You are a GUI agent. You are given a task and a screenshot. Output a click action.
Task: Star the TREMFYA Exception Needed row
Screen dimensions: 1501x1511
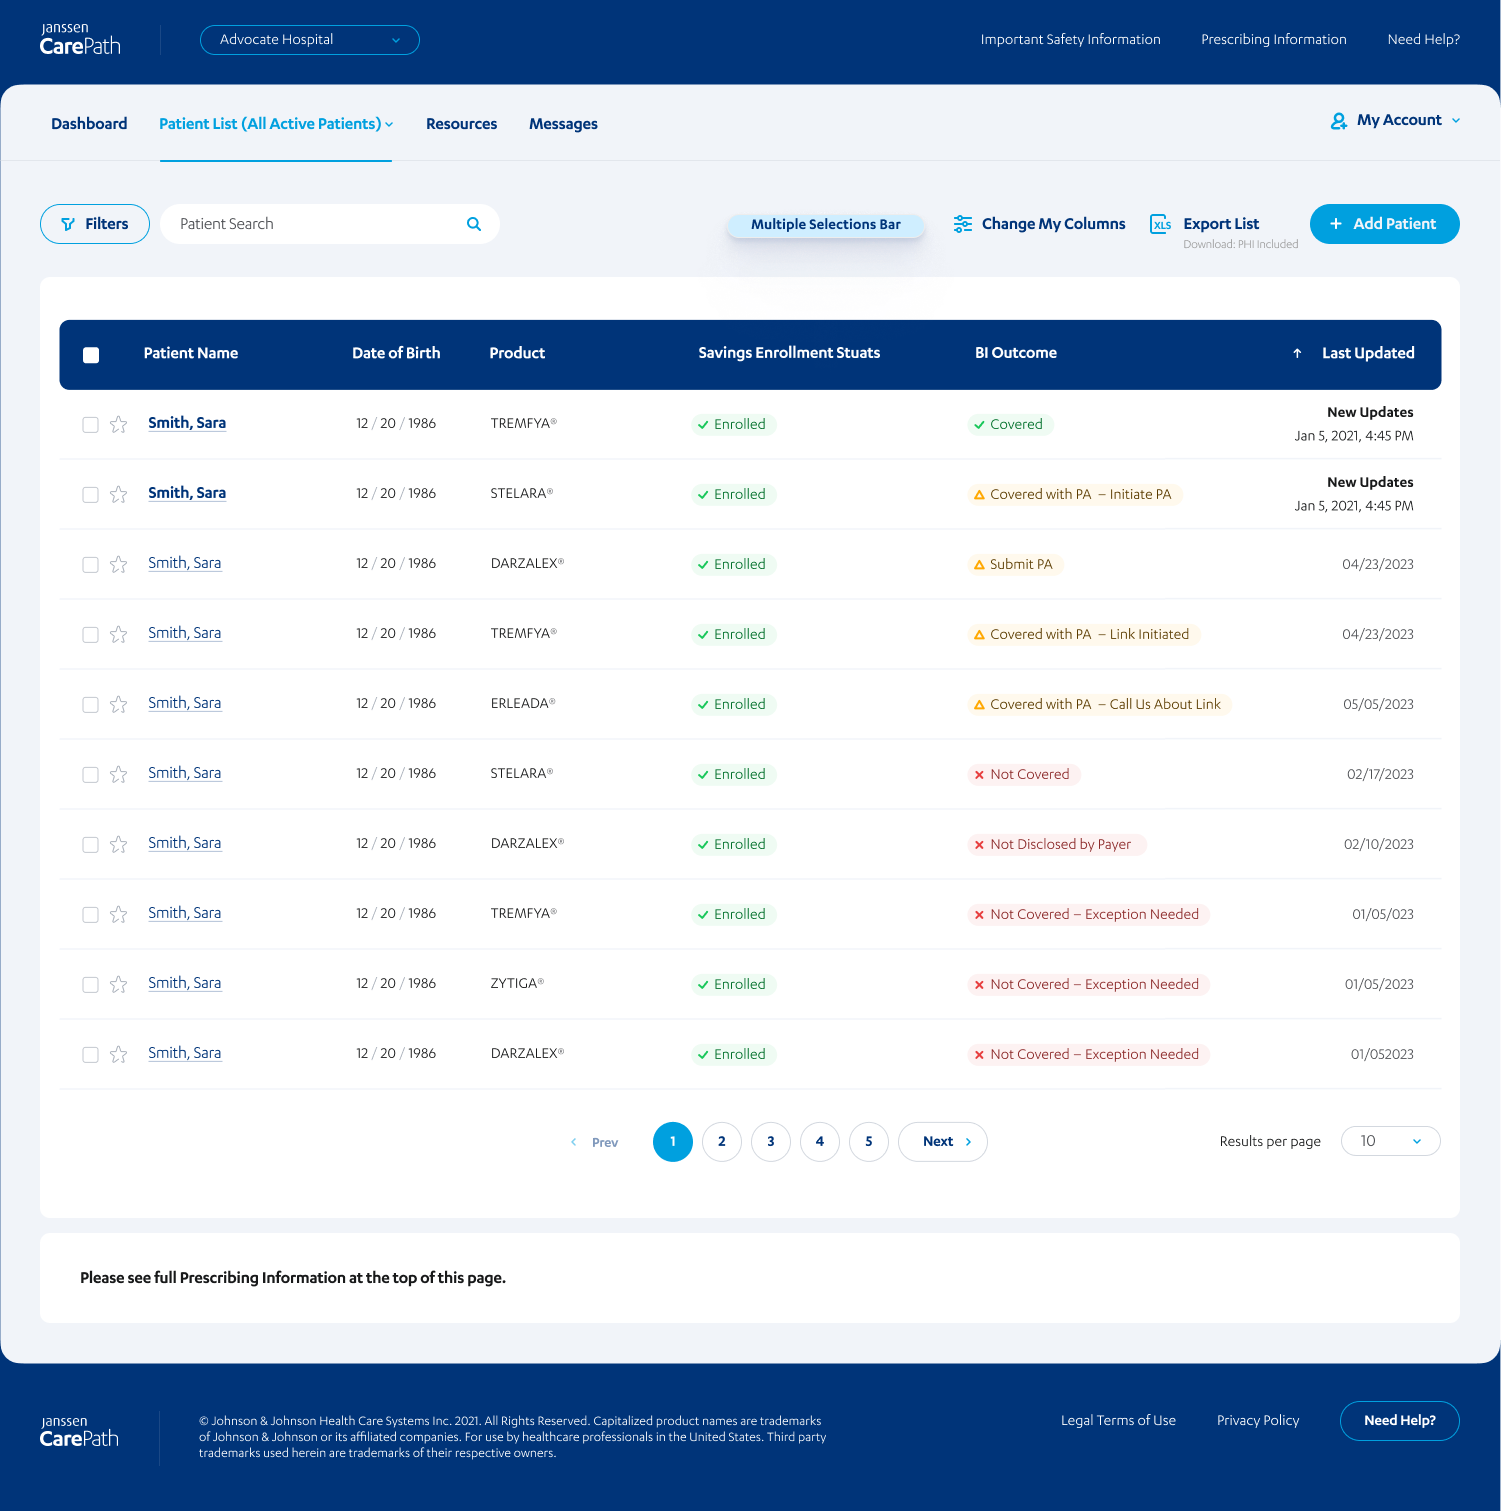pyautogui.click(x=118, y=914)
